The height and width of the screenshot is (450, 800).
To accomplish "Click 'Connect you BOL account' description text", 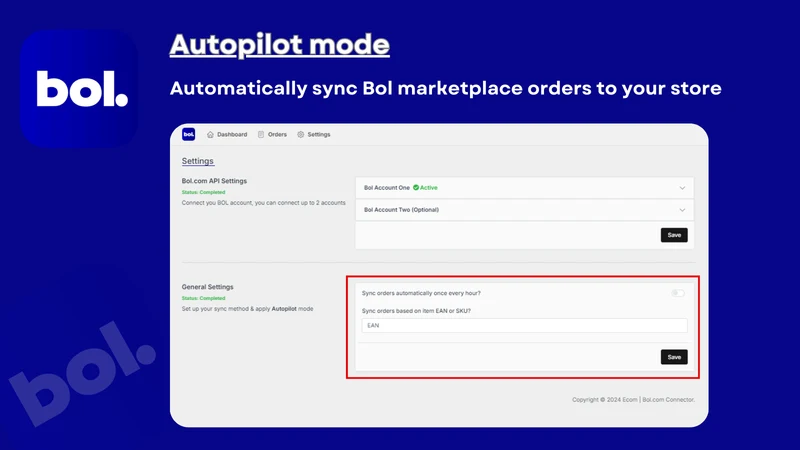I will (264, 203).
